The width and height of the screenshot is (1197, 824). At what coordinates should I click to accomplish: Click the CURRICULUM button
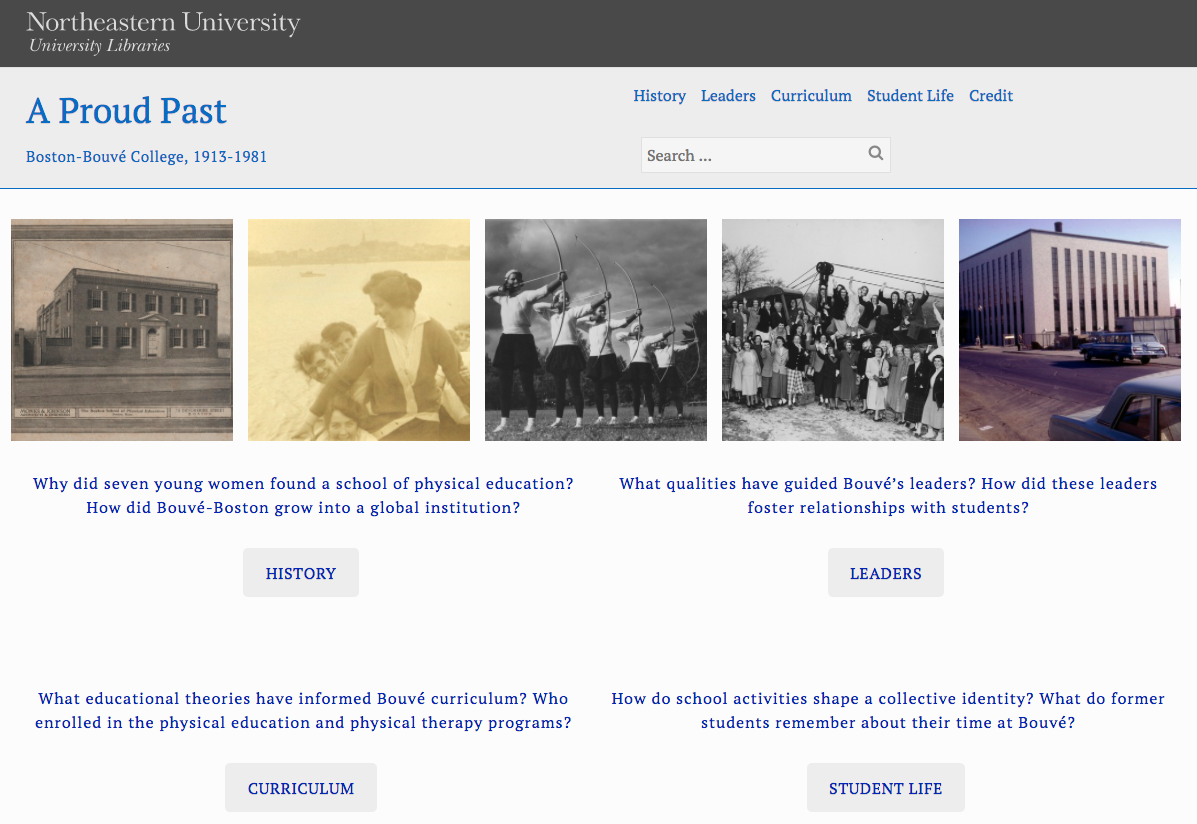[x=301, y=788]
